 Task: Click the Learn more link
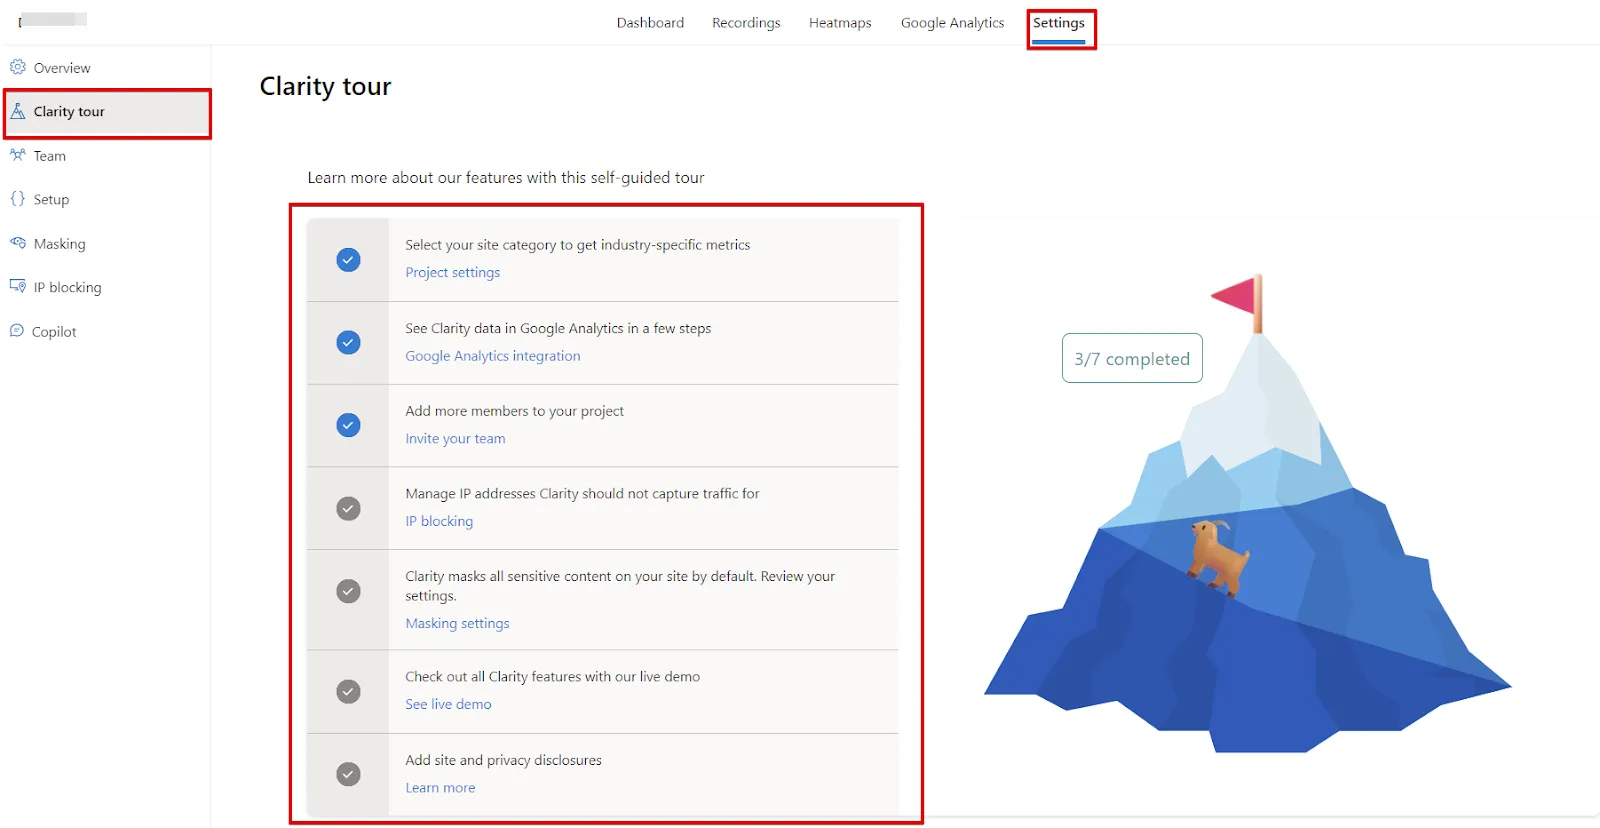coord(440,788)
